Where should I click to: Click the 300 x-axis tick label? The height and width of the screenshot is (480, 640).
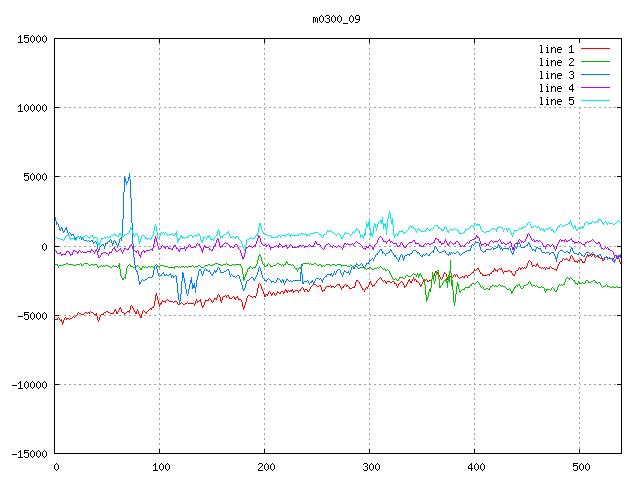[x=369, y=467]
